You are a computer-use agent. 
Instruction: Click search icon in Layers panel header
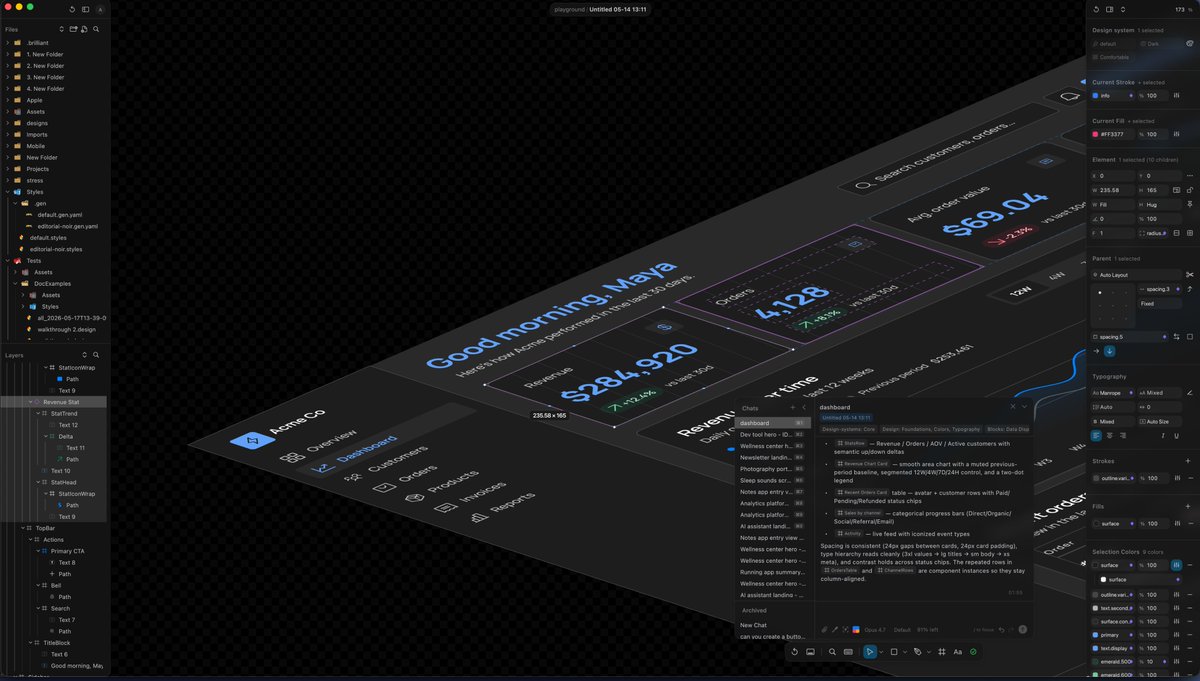click(96, 355)
